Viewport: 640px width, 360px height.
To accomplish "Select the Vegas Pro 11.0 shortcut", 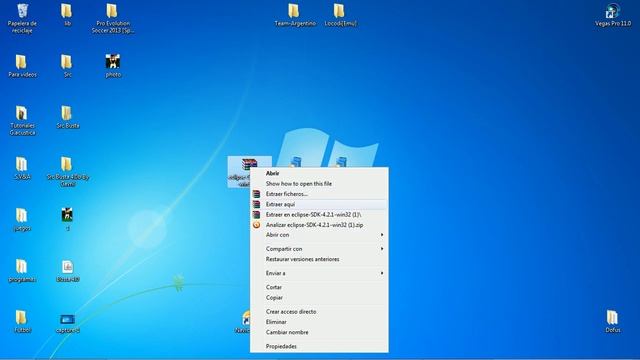I will 612,15.
